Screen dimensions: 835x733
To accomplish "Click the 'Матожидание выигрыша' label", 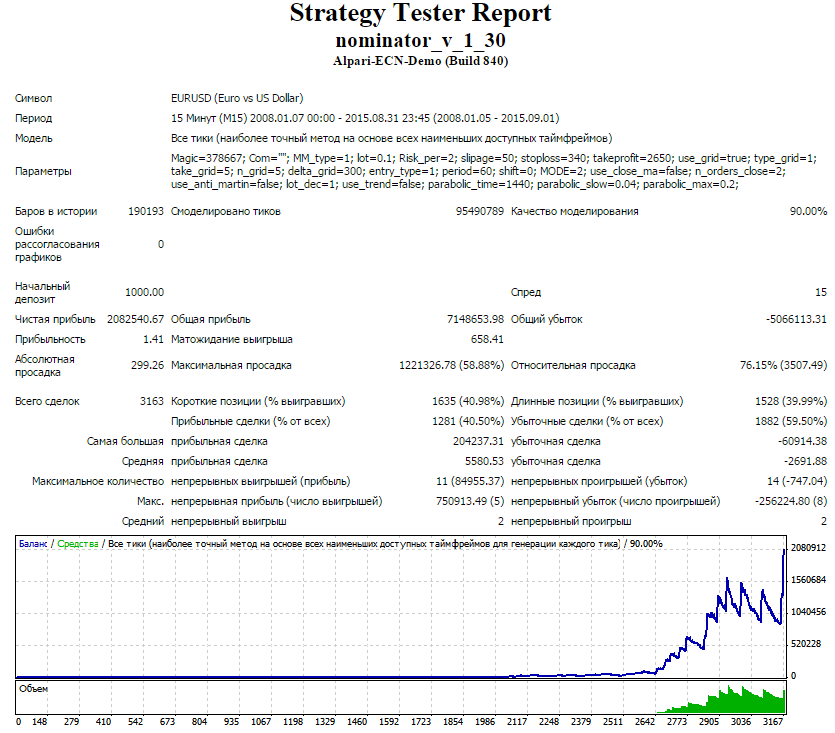I will tap(232, 340).
